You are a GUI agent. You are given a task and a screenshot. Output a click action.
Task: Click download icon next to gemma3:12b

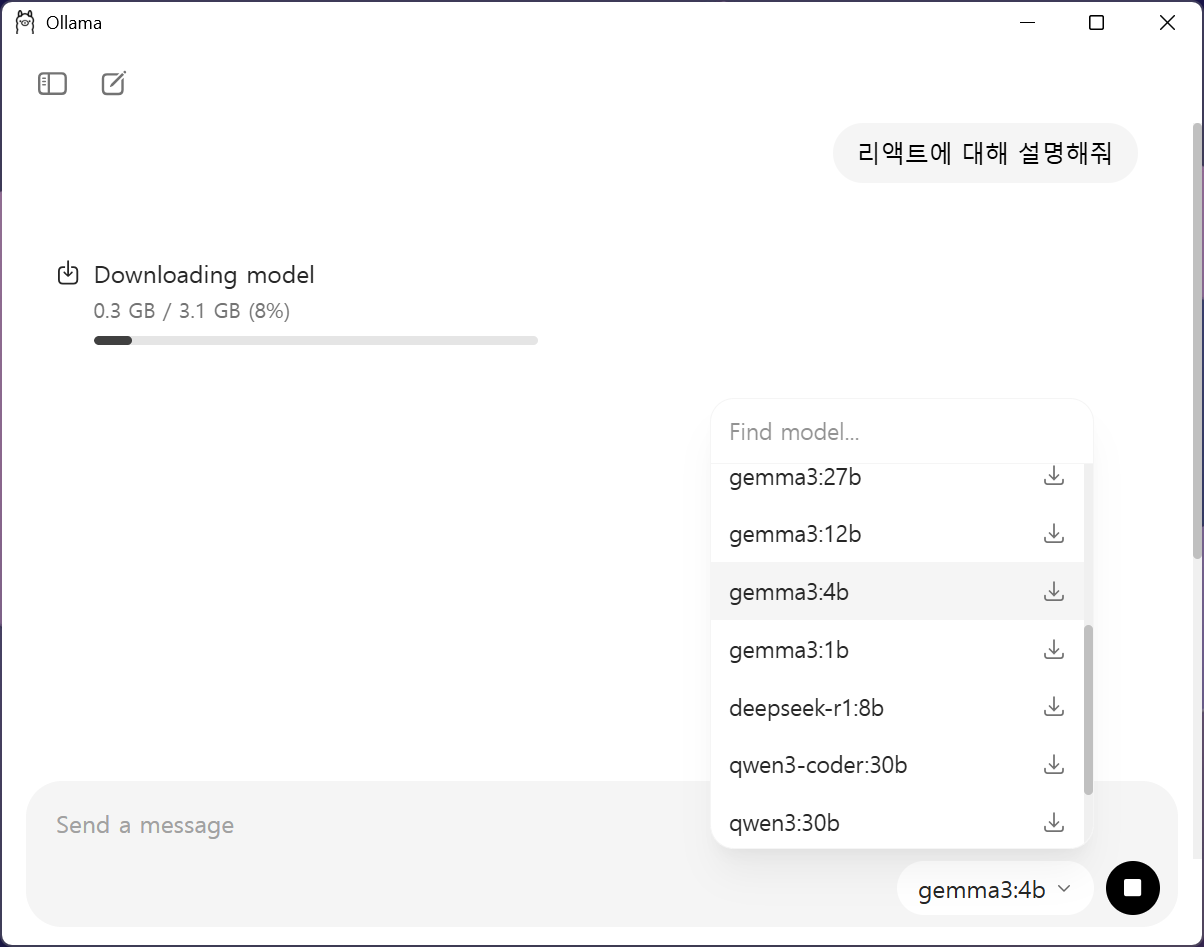[x=1053, y=534]
